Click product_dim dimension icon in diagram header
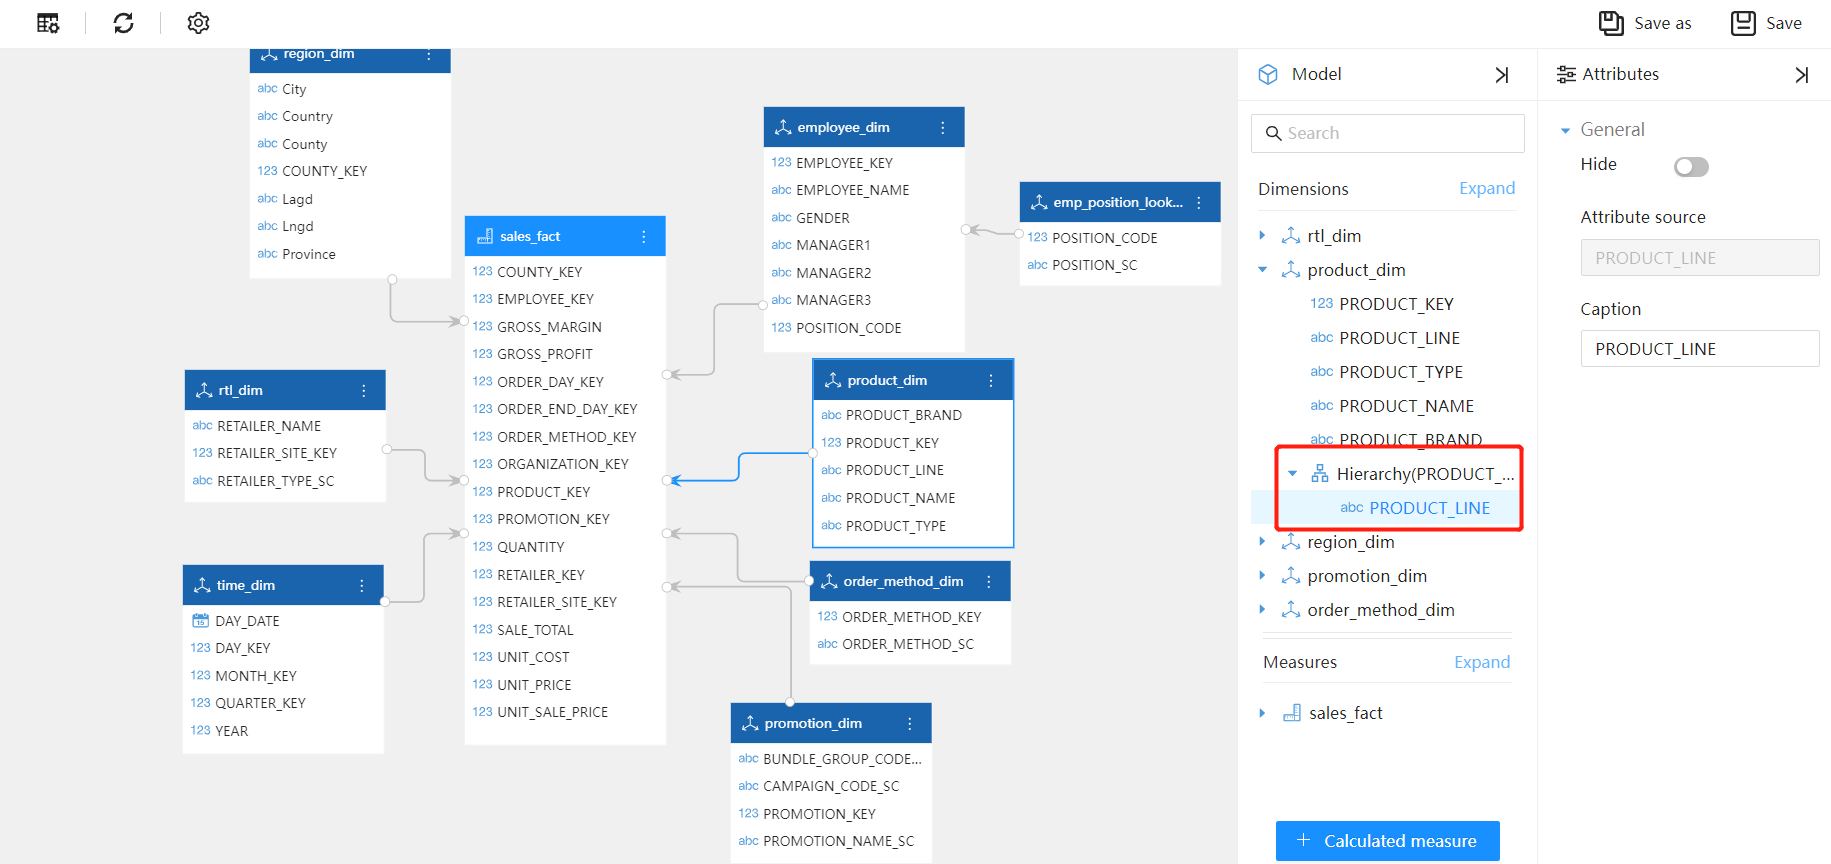This screenshot has width=1831, height=864. 833,380
